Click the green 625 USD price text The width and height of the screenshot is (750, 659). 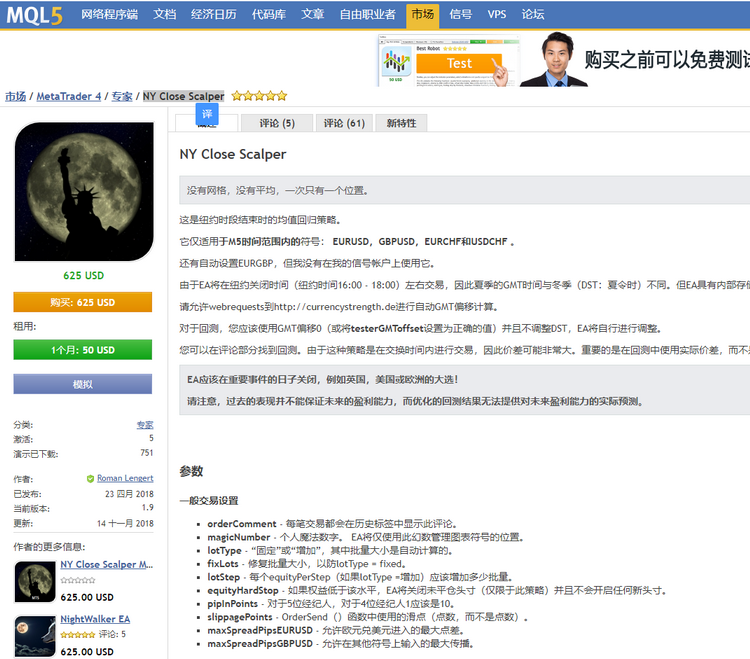coord(84,275)
